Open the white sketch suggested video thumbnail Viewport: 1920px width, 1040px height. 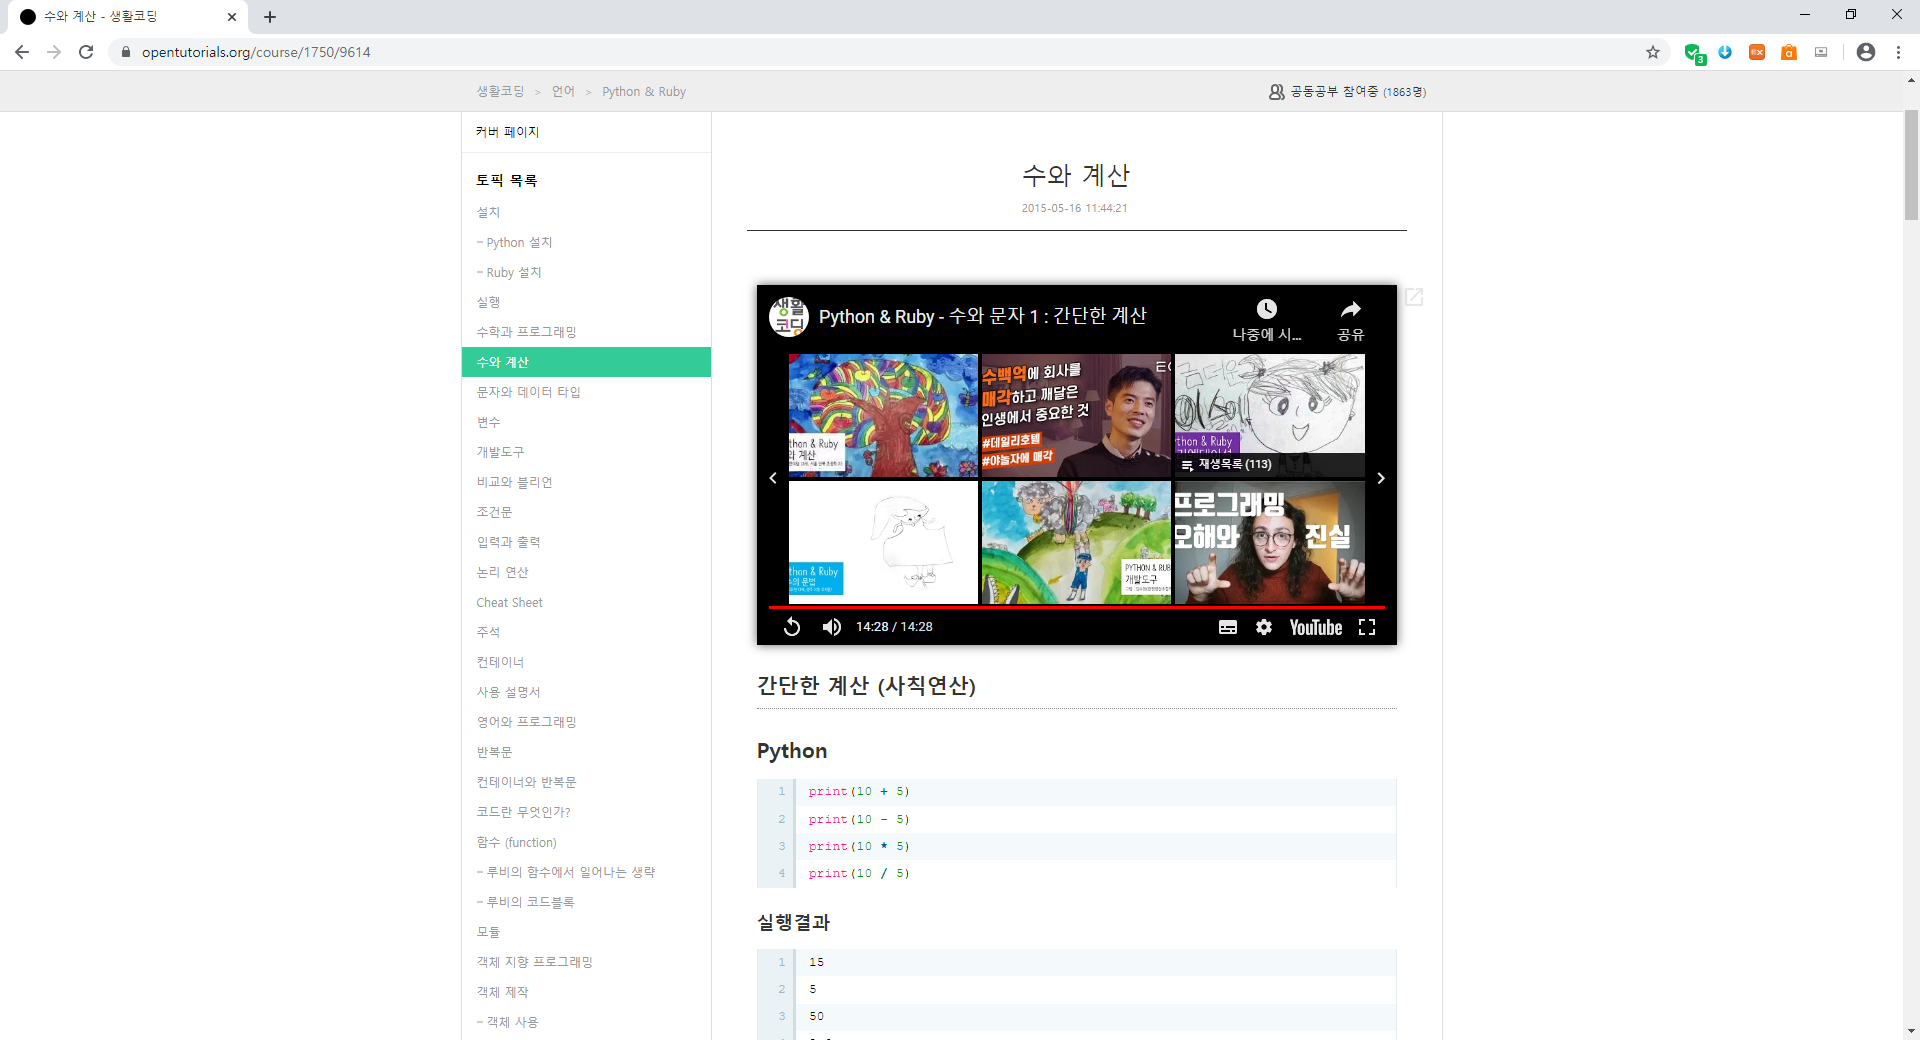coord(883,542)
